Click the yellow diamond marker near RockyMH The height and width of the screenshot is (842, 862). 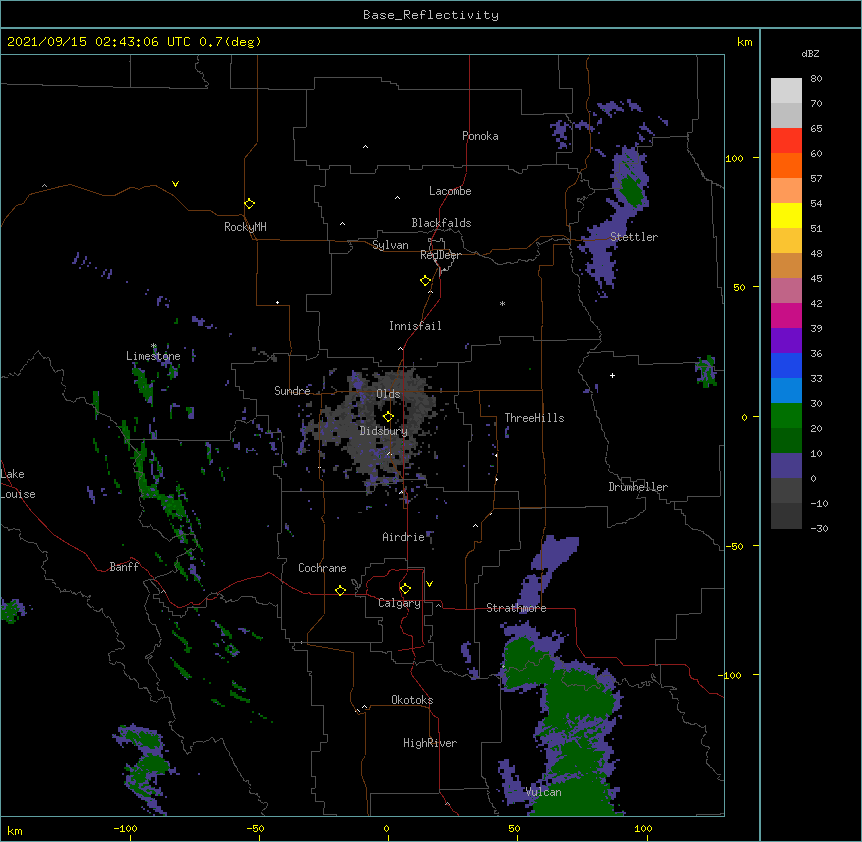pos(250,204)
